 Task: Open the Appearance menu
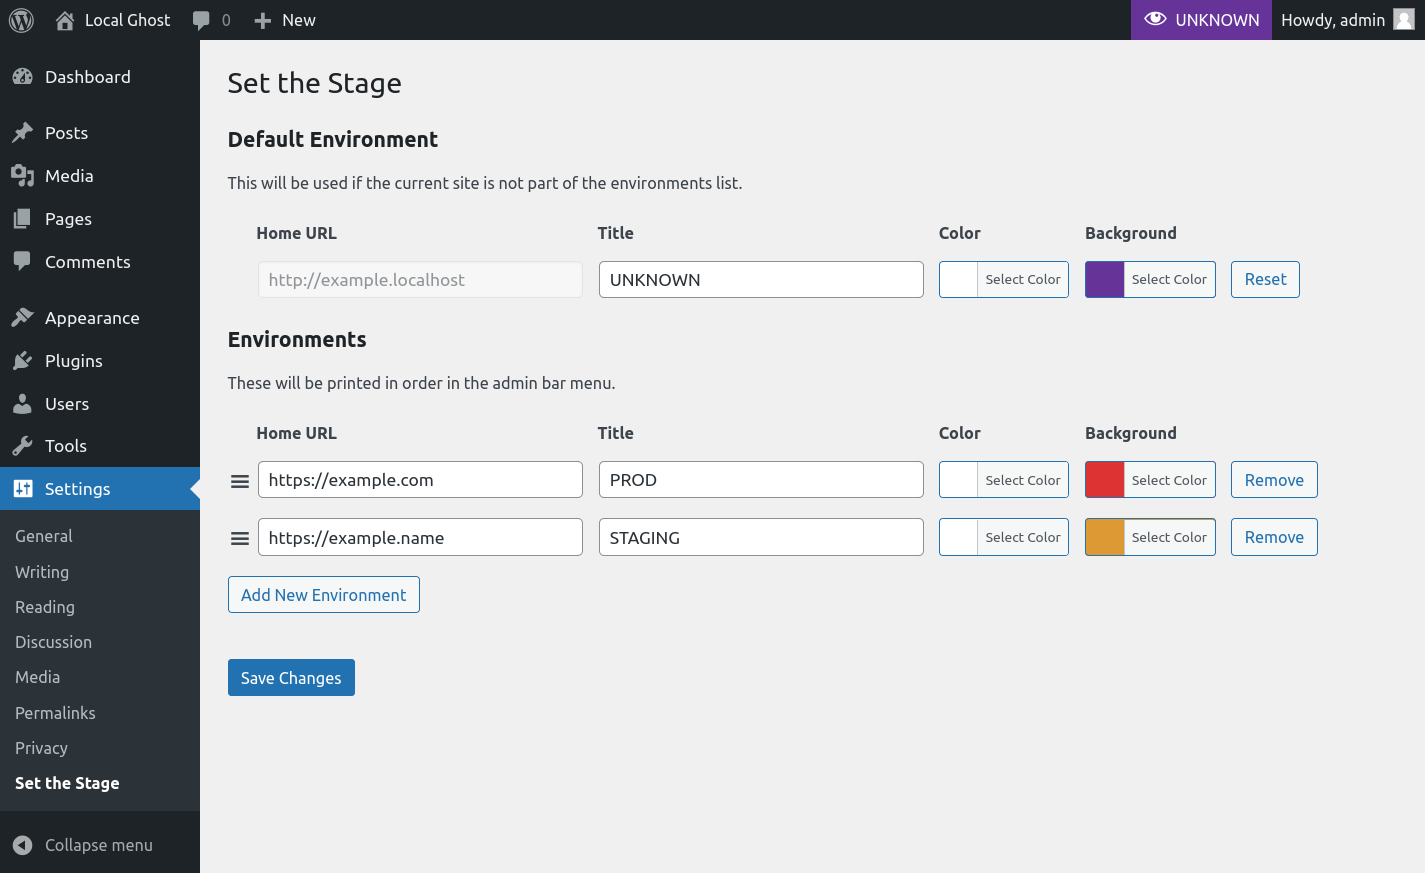coord(92,318)
